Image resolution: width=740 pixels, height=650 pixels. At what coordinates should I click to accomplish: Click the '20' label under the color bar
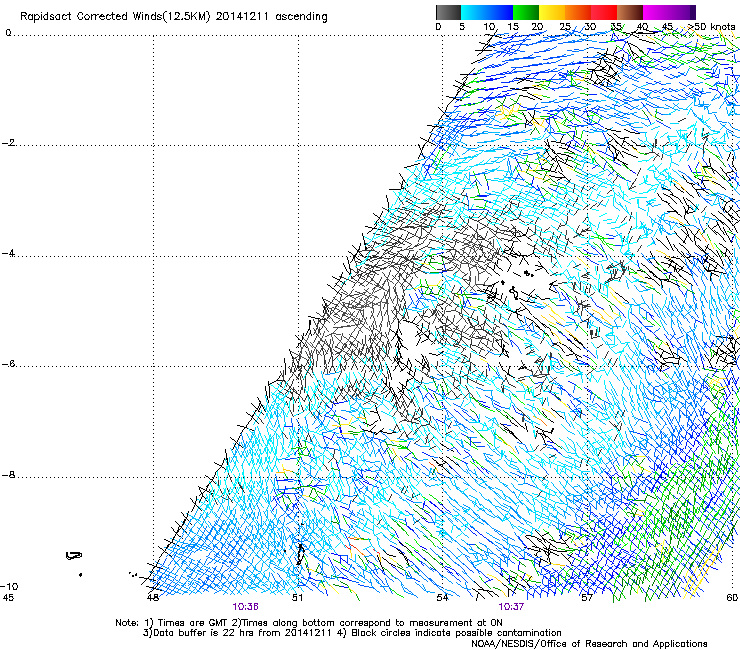(x=537, y=27)
